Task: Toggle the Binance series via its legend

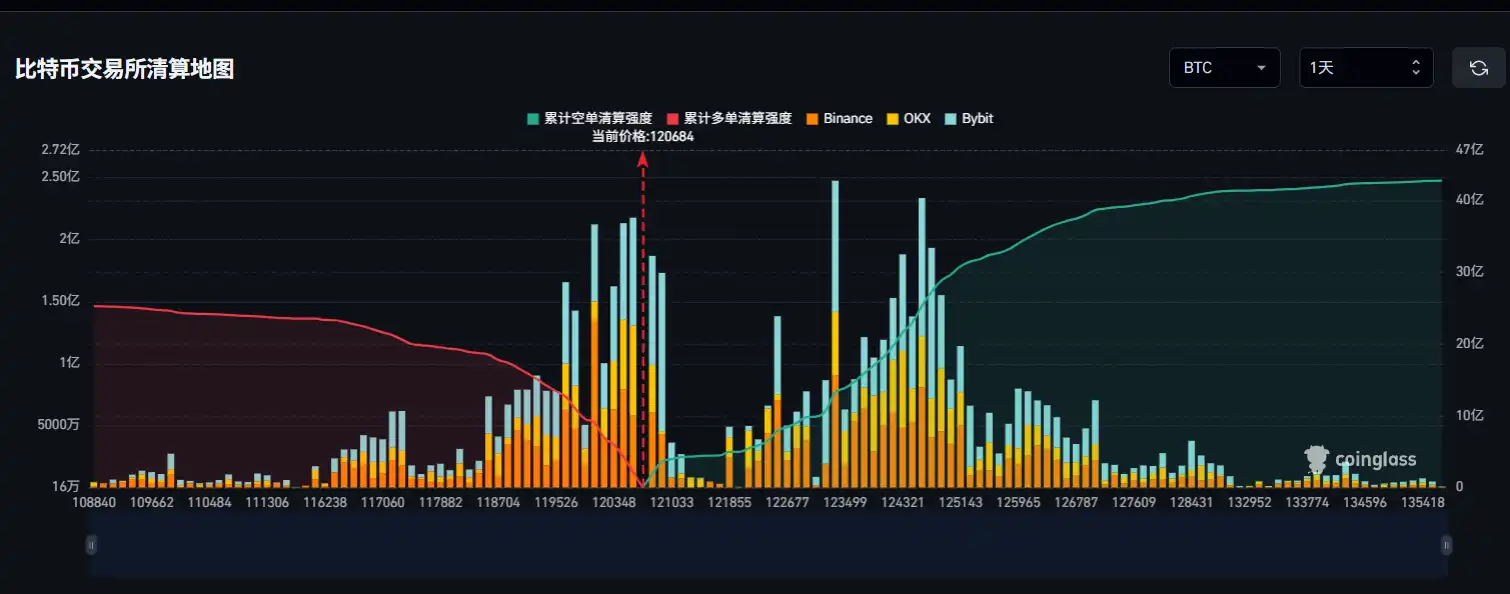Action: (840, 118)
